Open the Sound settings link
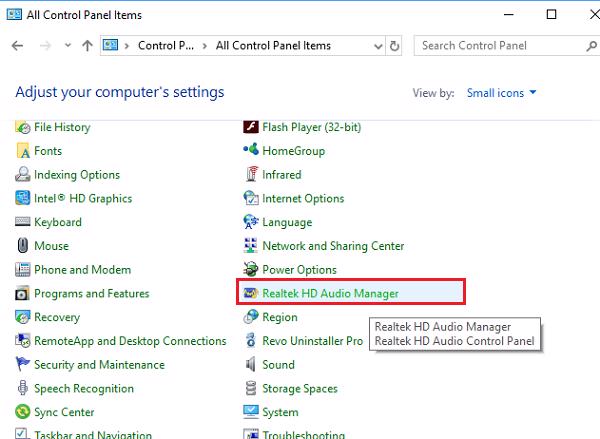The height and width of the screenshot is (439, 600). pyautogui.click(x=279, y=364)
